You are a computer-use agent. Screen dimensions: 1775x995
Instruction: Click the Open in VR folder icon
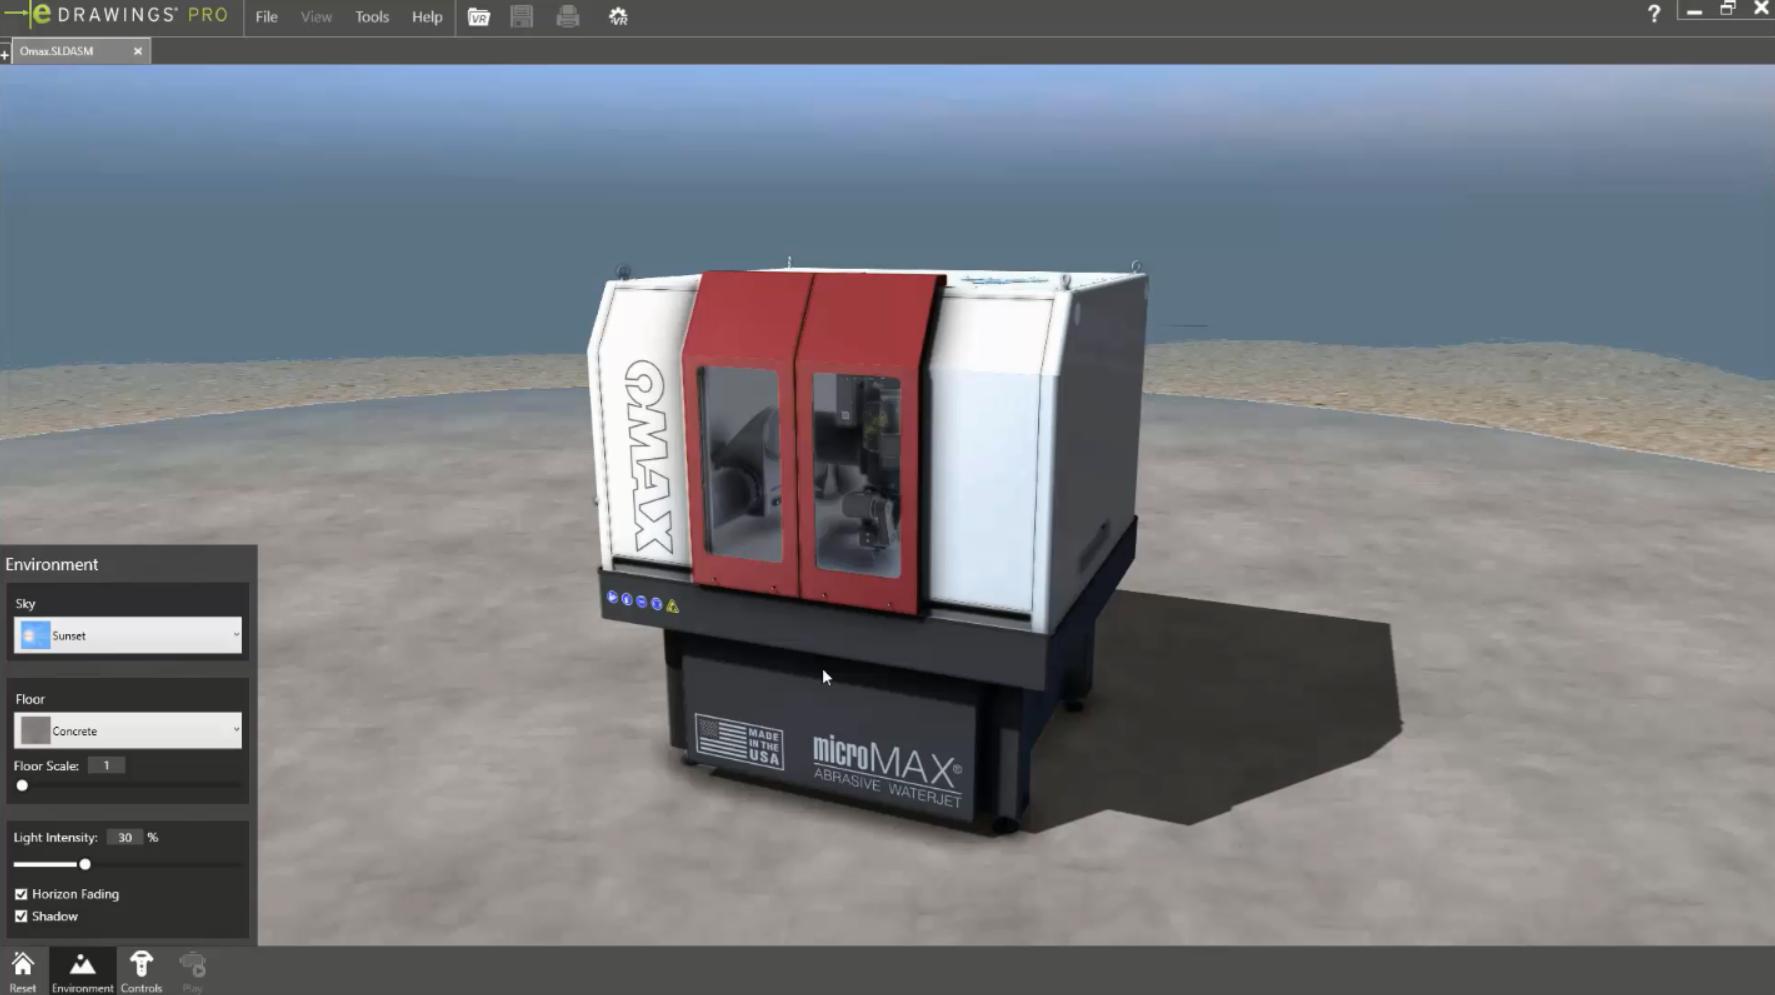(479, 17)
